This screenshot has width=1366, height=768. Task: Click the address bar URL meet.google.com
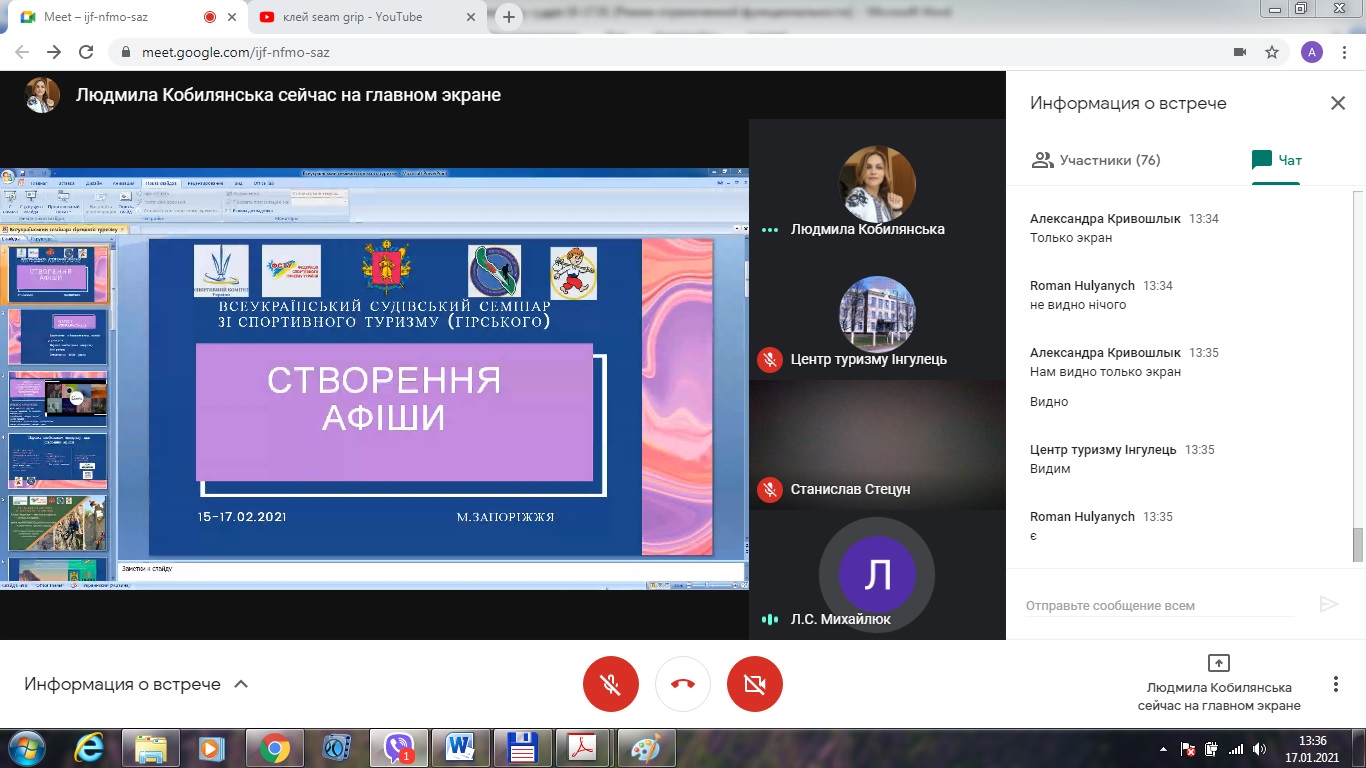click(236, 52)
